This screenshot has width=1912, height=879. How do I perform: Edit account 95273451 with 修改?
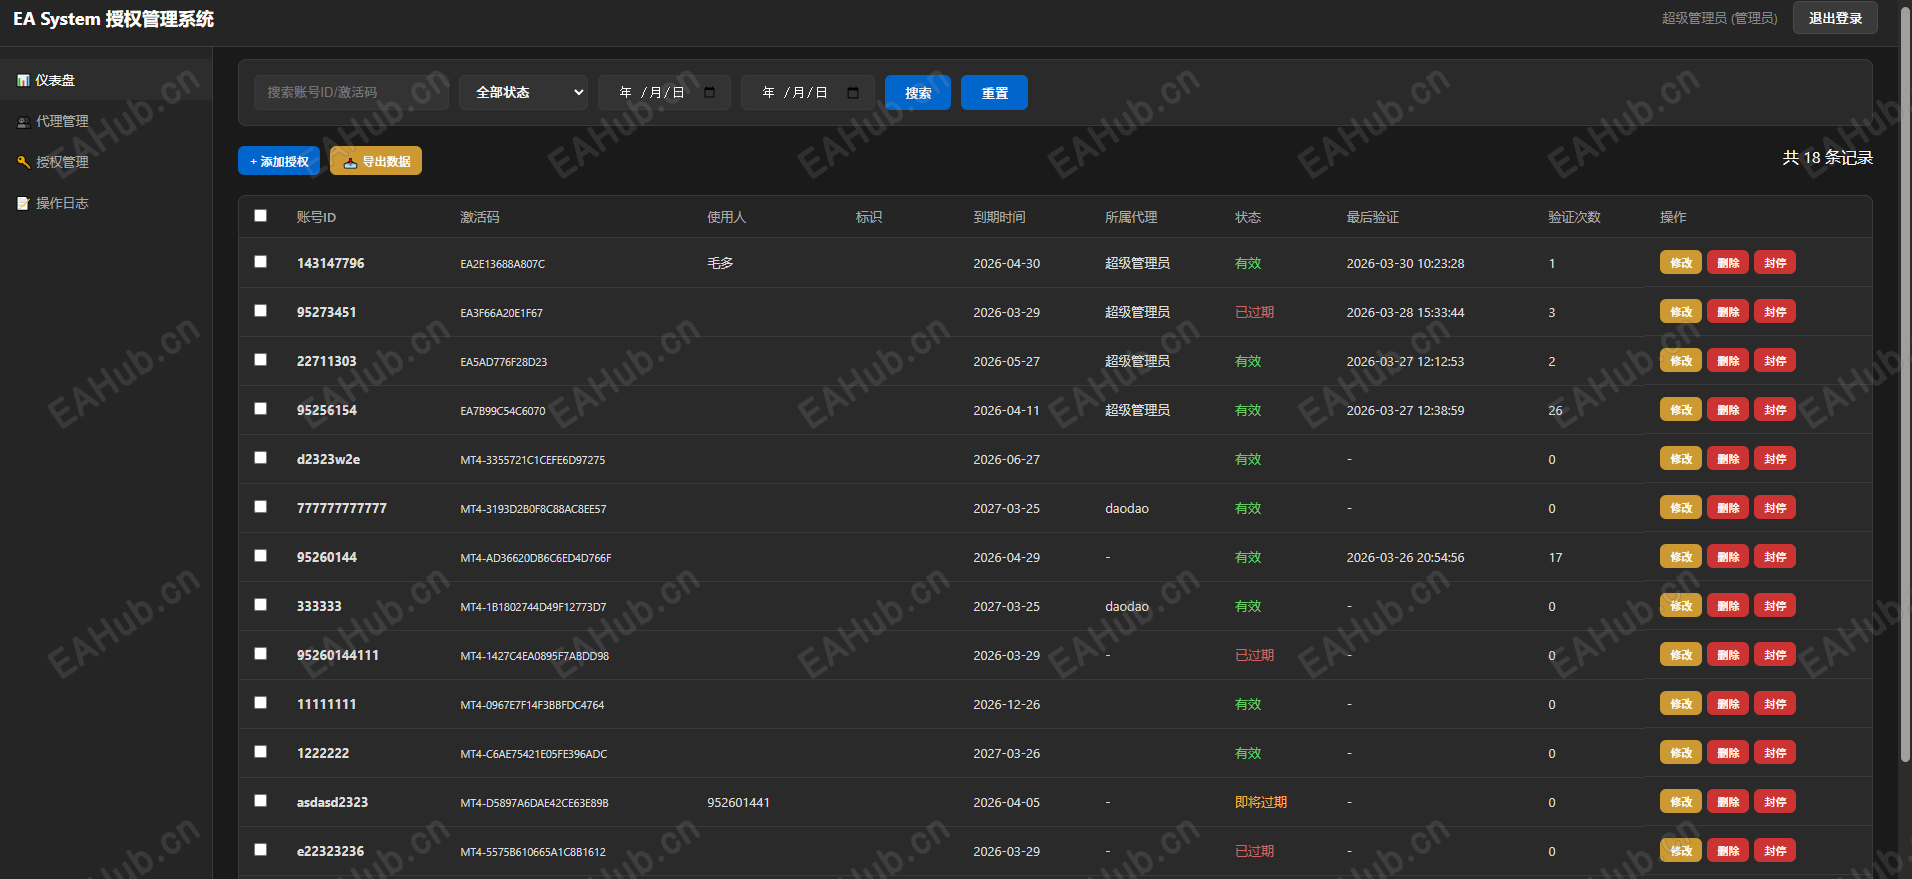1681,312
